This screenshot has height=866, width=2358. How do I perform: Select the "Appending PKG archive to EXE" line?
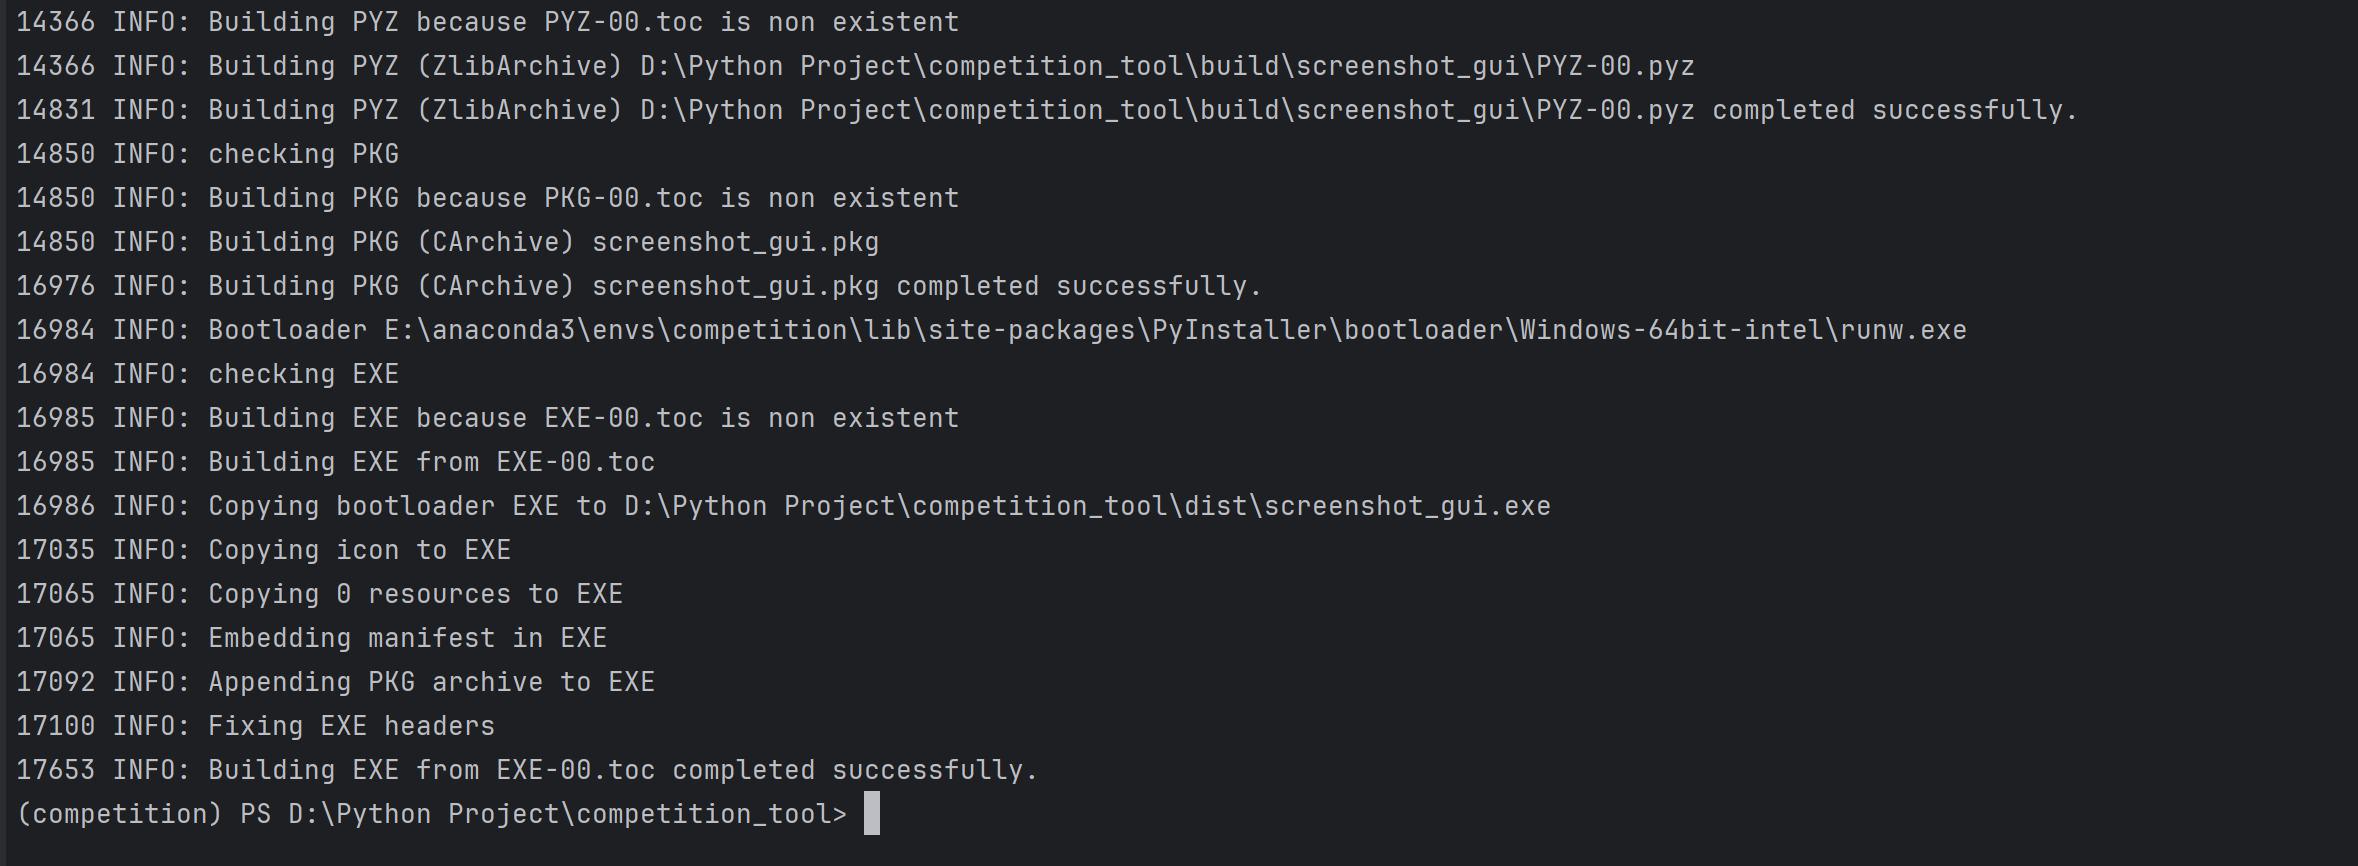(x=431, y=682)
